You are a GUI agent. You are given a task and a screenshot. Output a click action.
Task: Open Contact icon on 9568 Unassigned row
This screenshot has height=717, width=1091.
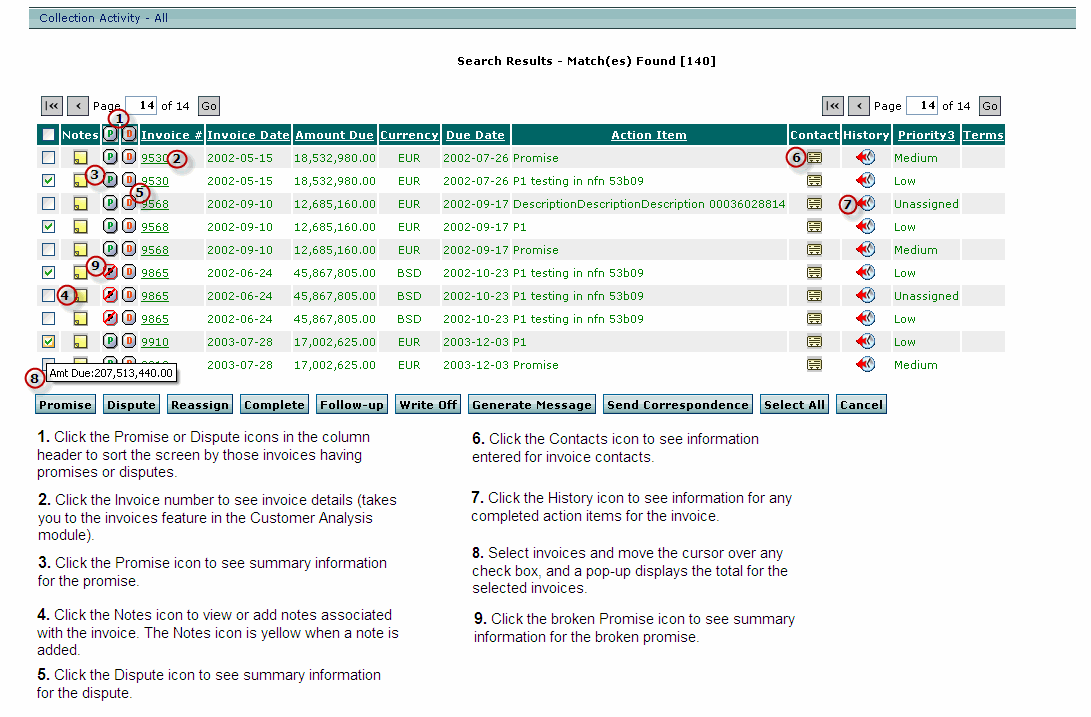coord(814,204)
